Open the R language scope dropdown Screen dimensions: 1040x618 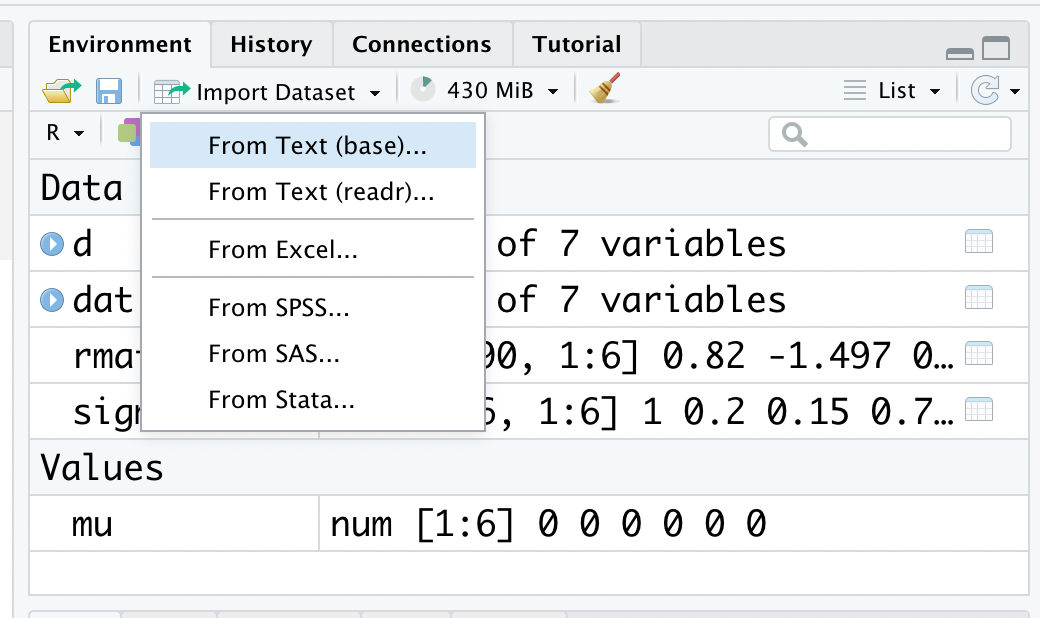[x=66, y=132]
